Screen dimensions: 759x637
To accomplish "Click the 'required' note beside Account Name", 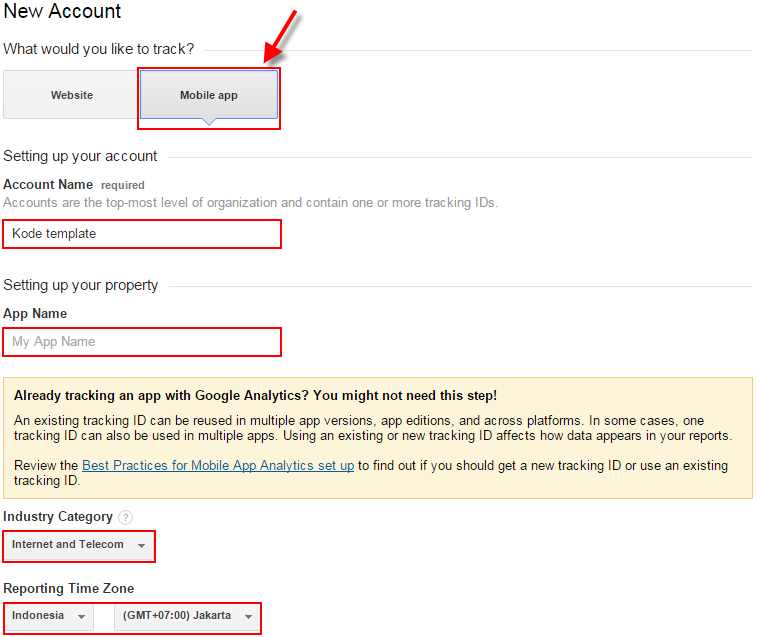I will [x=123, y=185].
